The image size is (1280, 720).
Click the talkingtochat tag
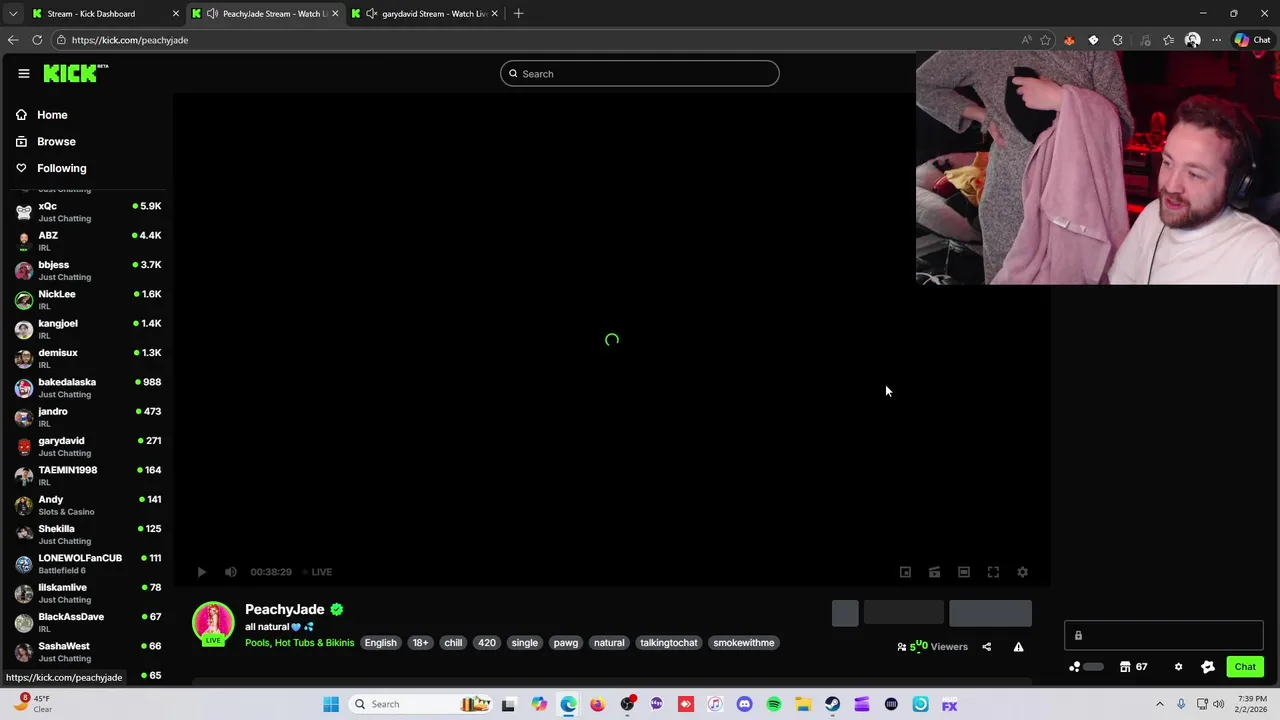pyautogui.click(x=669, y=643)
